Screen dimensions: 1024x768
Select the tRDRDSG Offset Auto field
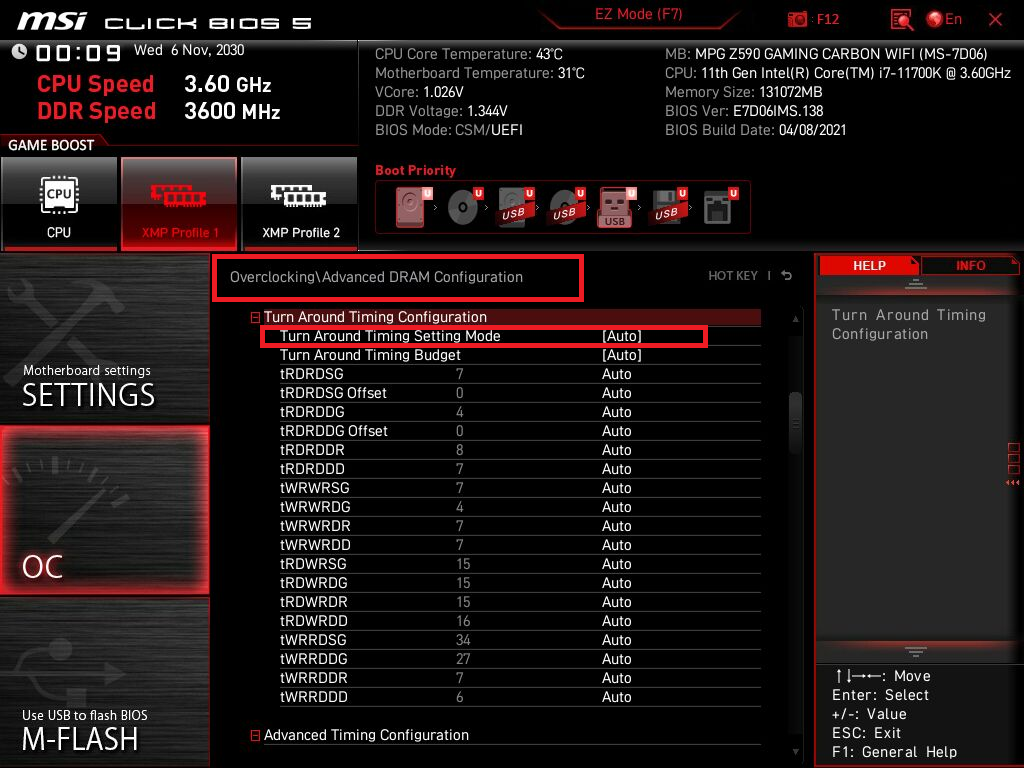pos(616,393)
